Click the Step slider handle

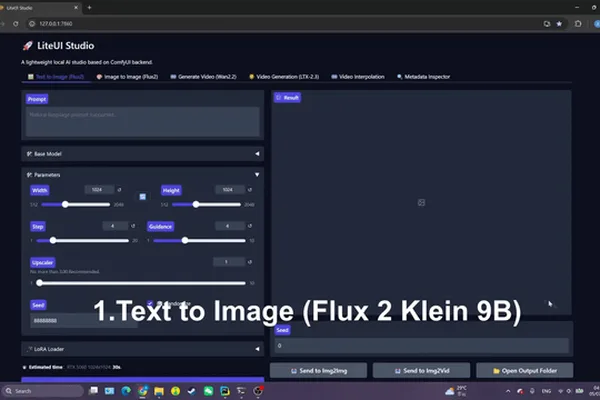(x=53, y=240)
